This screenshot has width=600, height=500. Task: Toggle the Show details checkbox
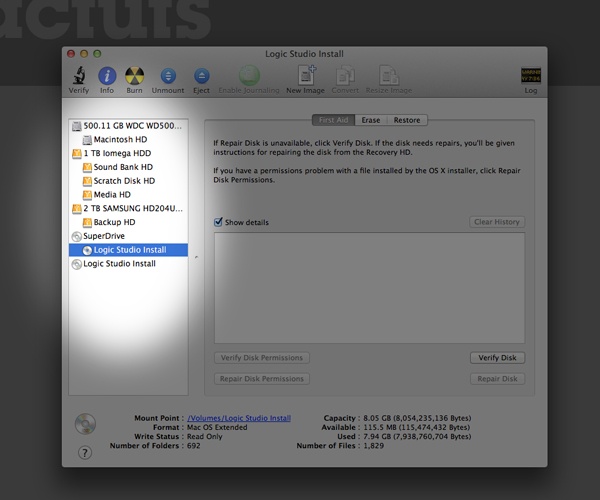coord(218,222)
